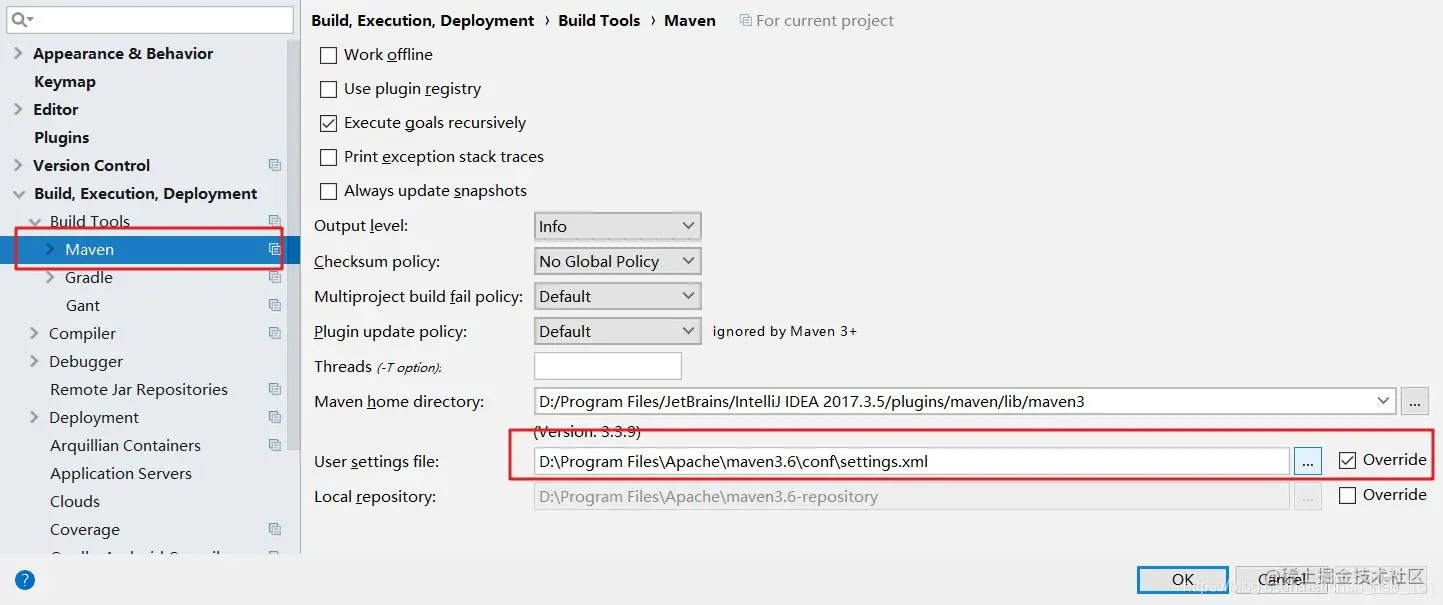
Task: Expand the Editor node
Action: pos(18,109)
